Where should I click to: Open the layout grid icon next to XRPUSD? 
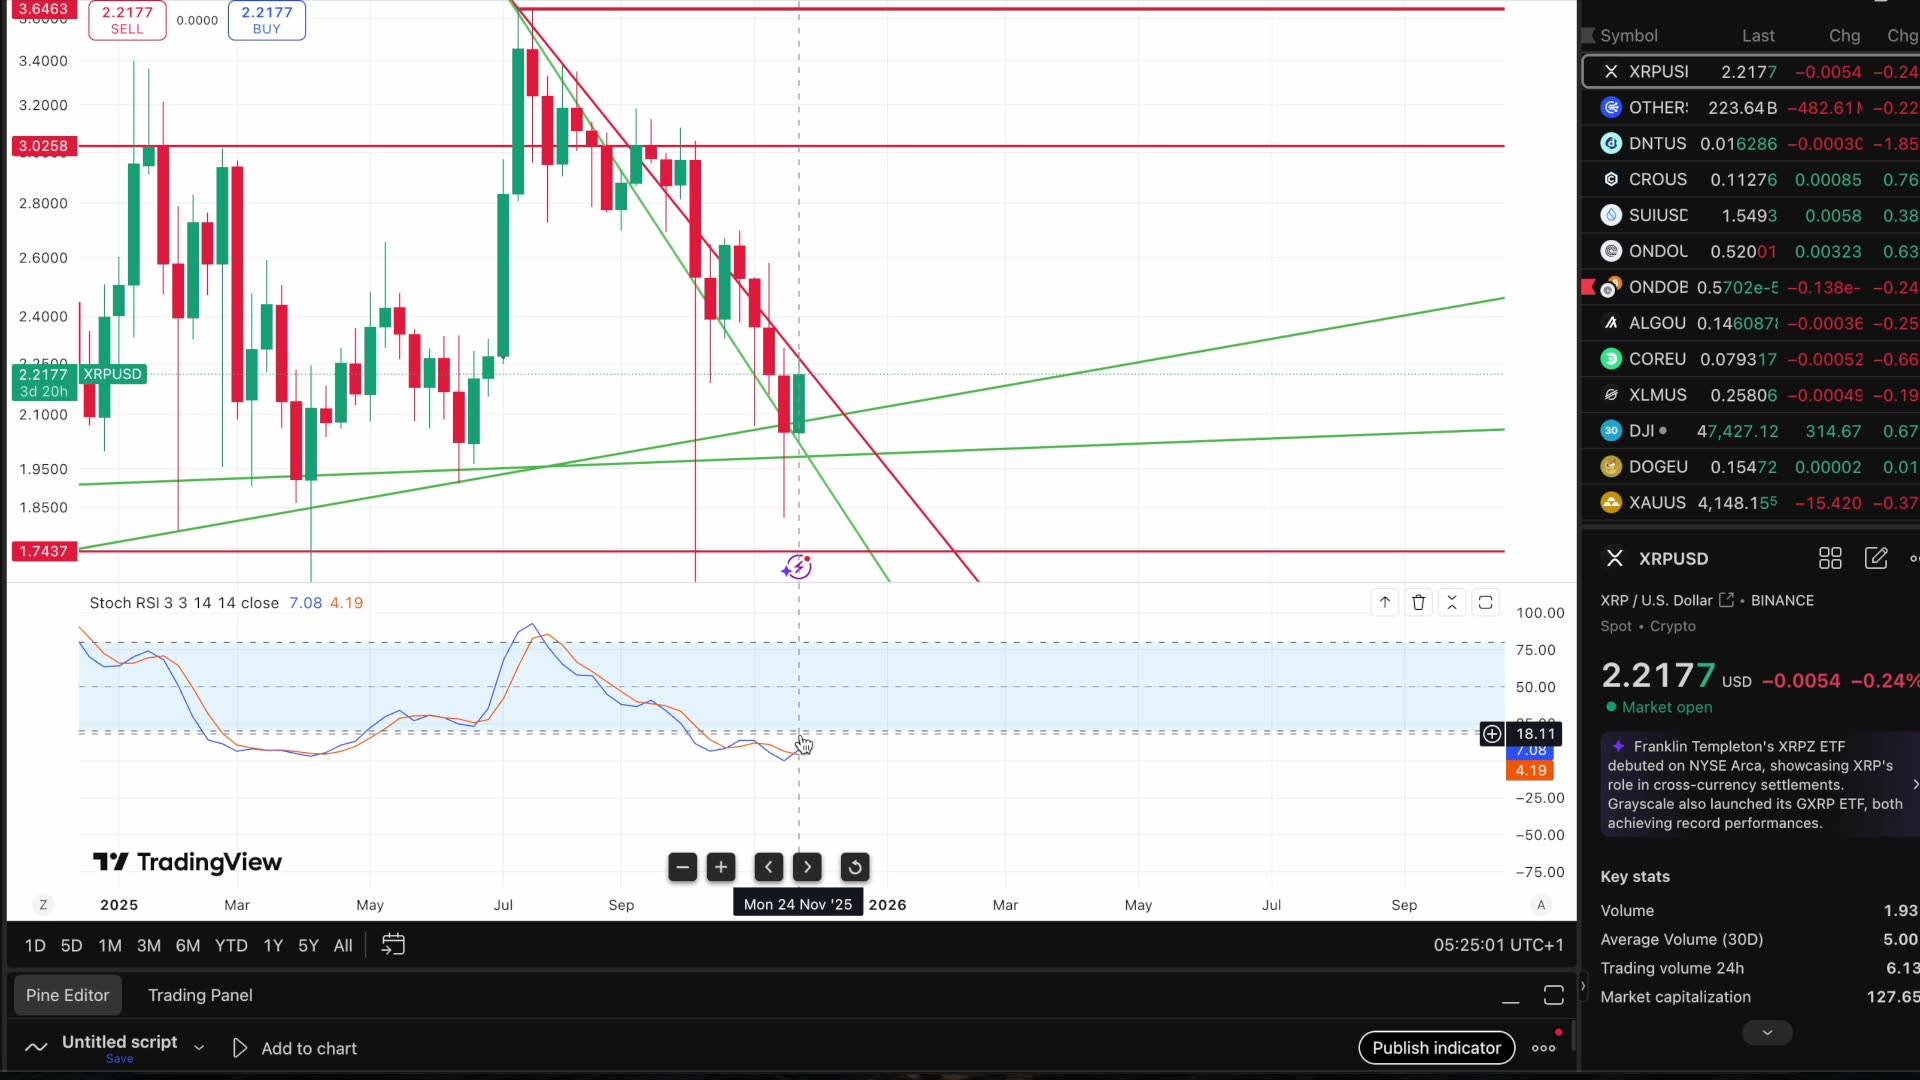coord(1831,558)
